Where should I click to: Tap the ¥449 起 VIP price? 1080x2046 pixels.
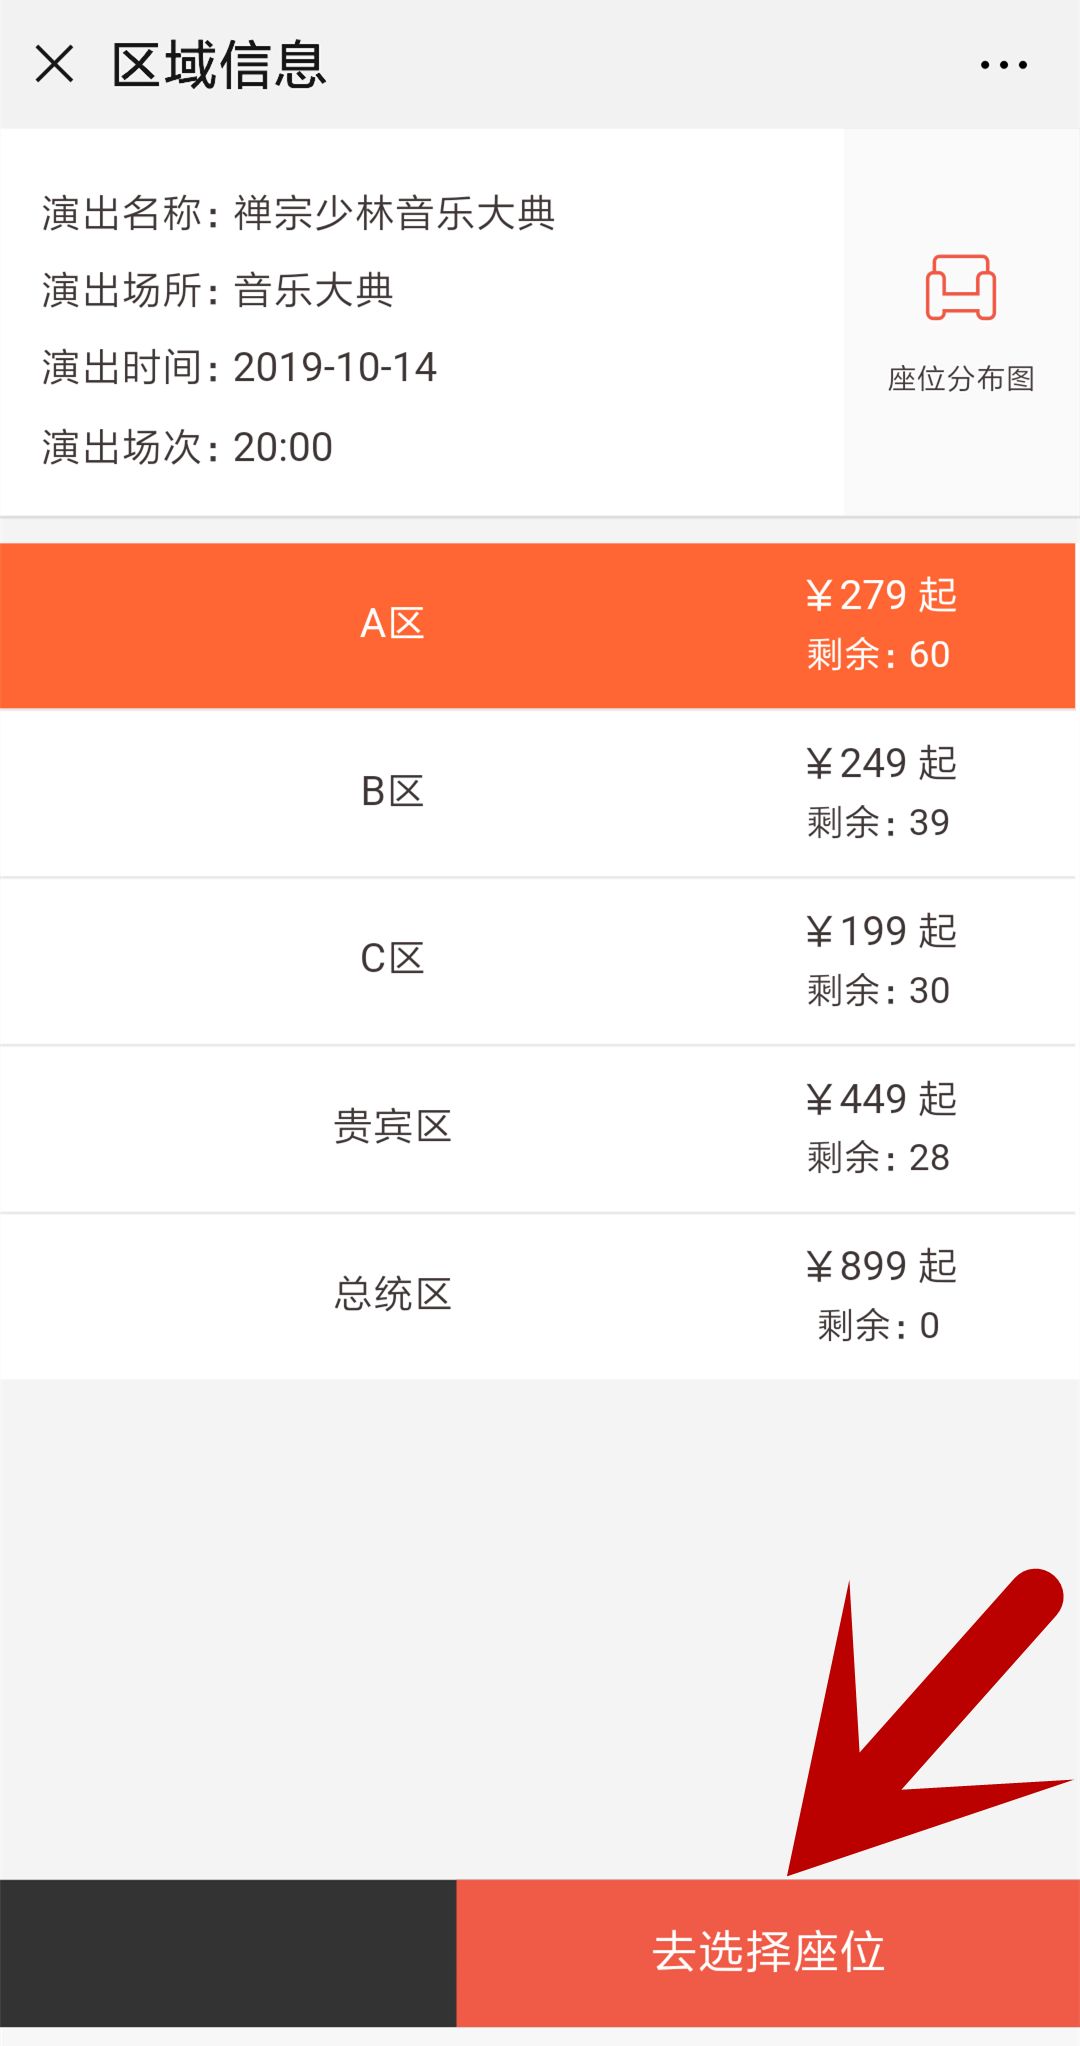[x=881, y=1099]
